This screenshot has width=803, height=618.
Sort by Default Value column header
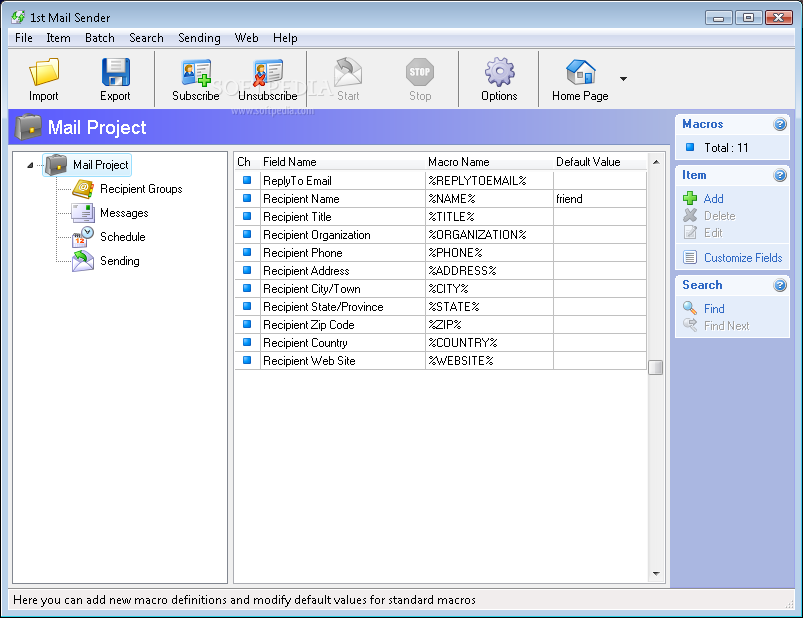[x=600, y=162]
